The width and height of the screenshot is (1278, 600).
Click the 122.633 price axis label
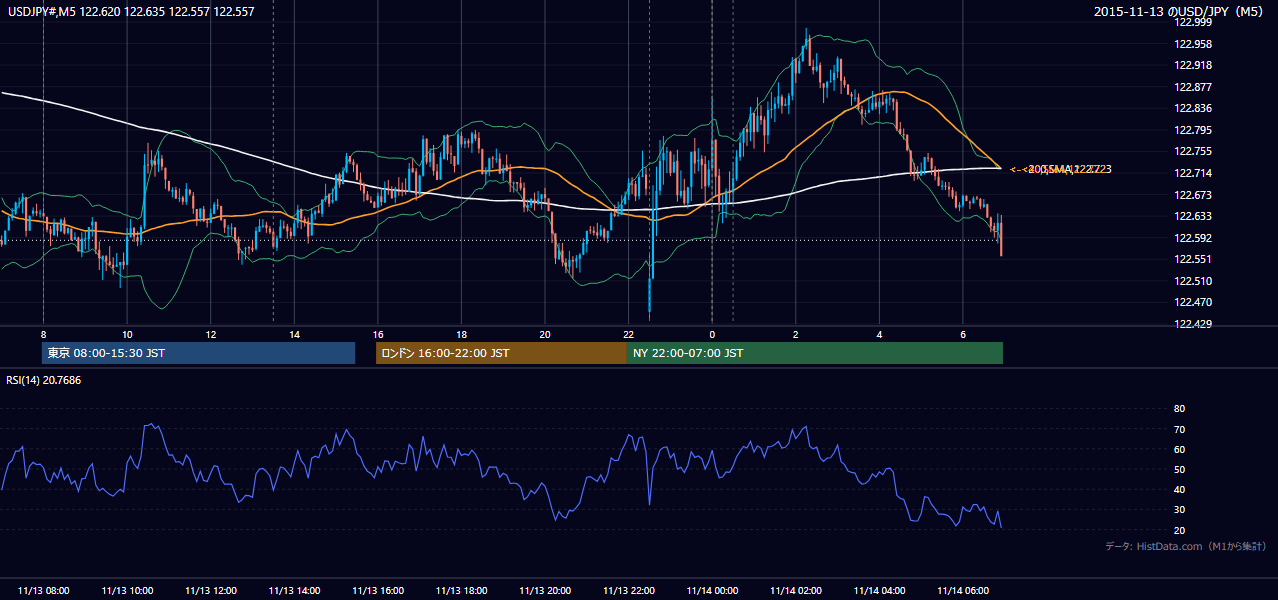[x=1194, y=216]
